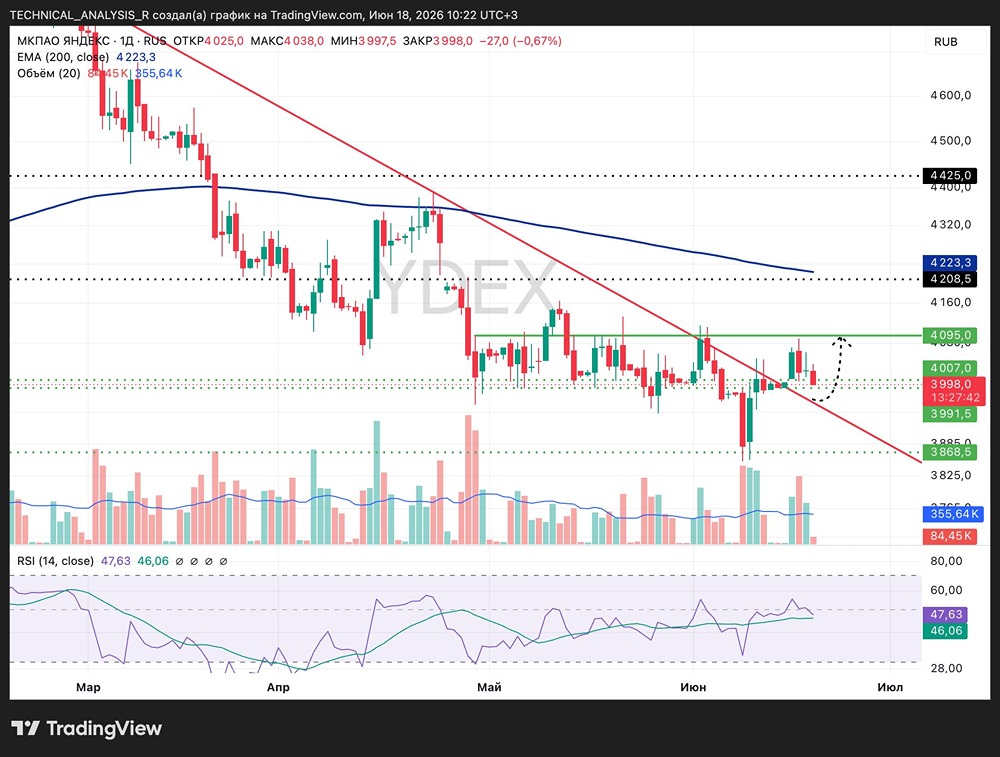Click the 4 320,0 price axis tick

(x=951, y=224)
